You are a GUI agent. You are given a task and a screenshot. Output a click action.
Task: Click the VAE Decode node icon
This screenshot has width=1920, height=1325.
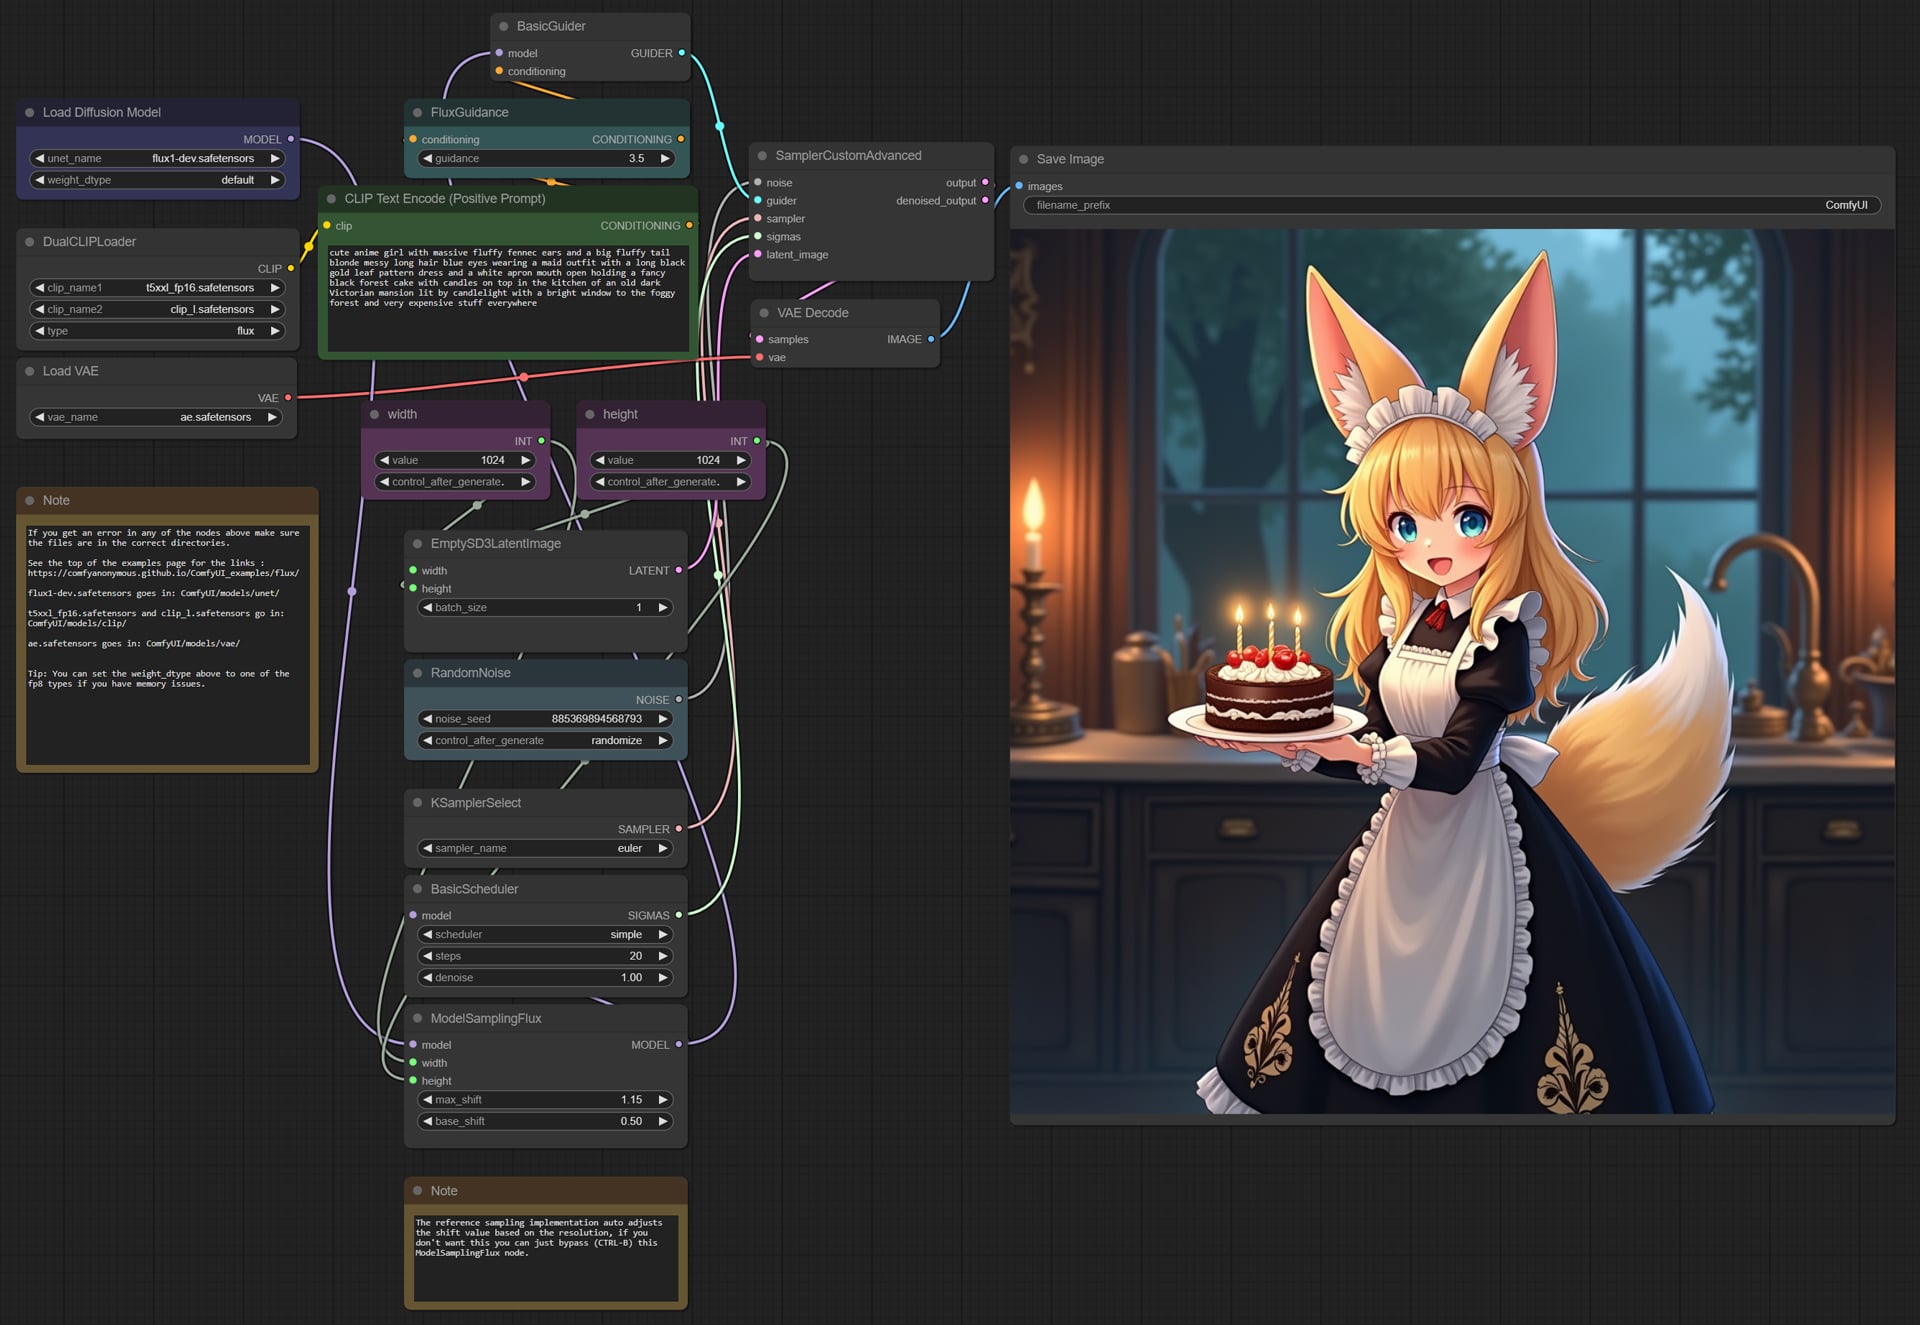(762, 311)
